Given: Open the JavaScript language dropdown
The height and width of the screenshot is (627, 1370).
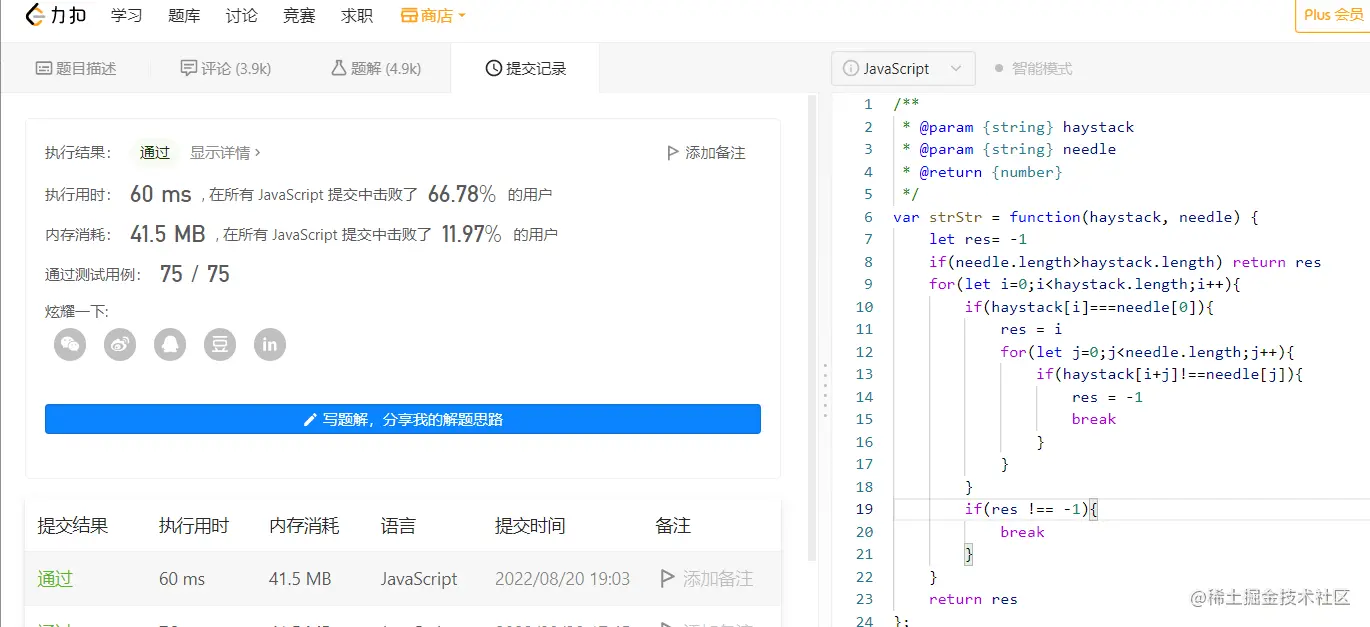Looking at the screenshot, I should (903, 69).
